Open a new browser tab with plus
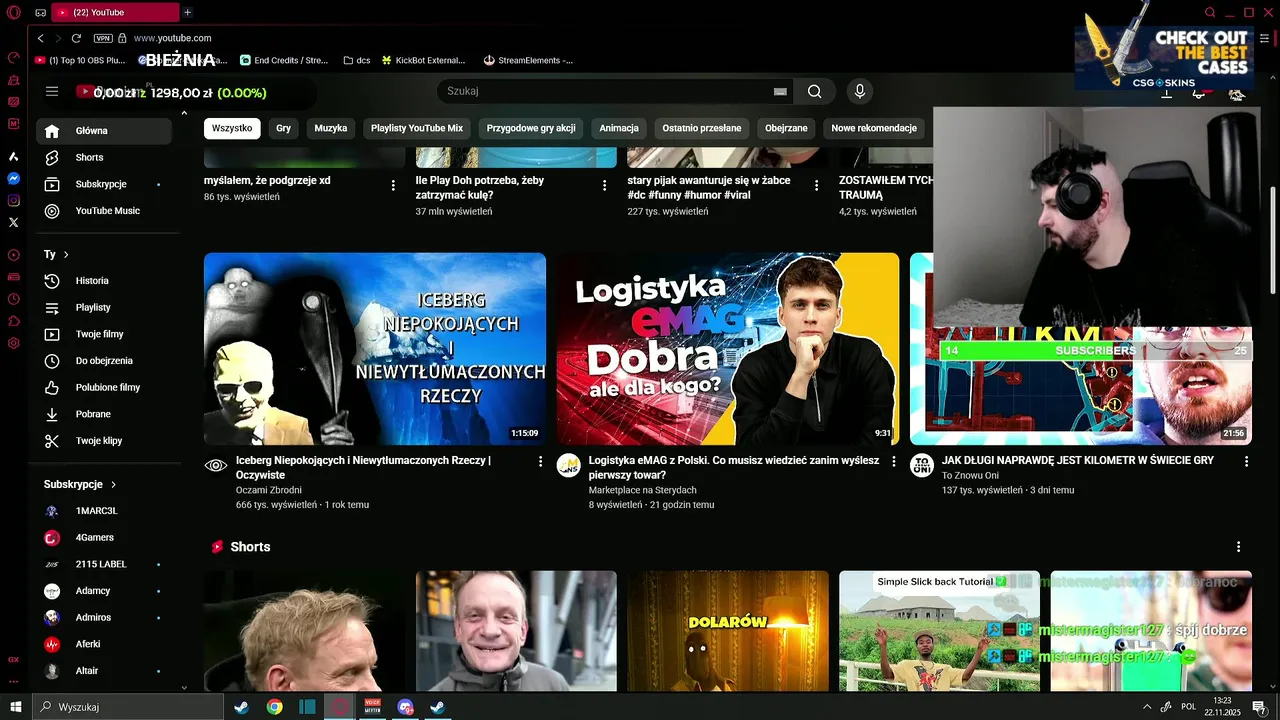Viewport: 1280px width, 720px height. [x=187, y=12]
